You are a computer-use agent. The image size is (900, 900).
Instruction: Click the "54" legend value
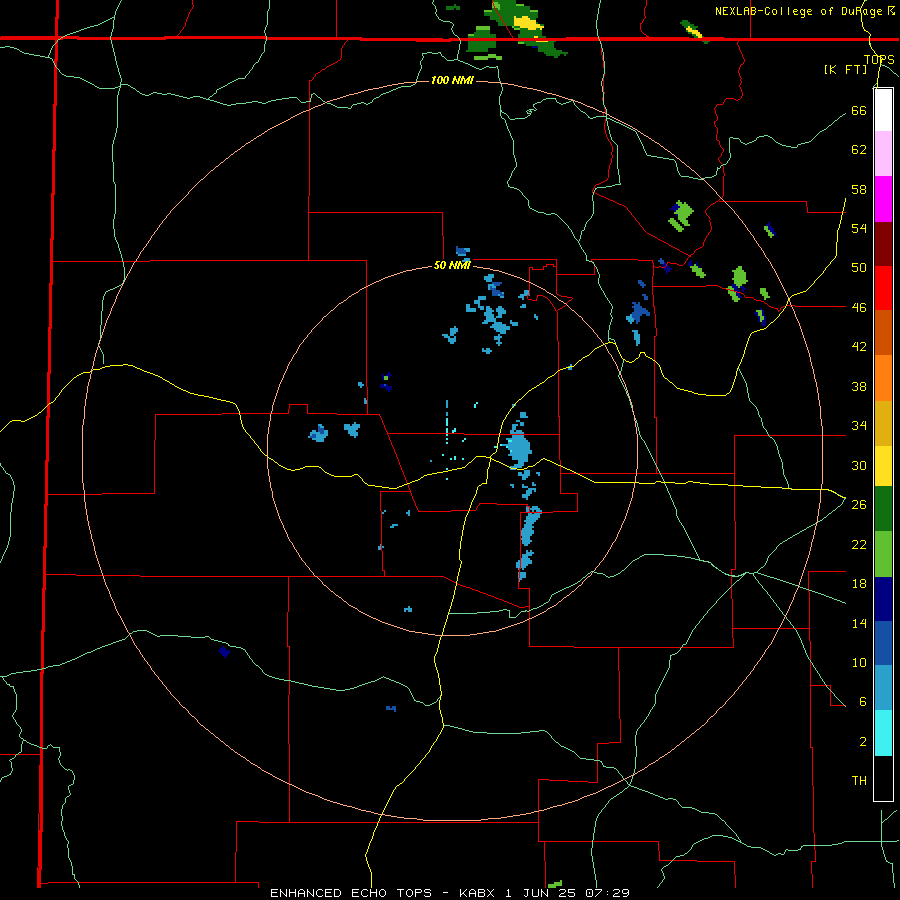[x=859, y=228]
